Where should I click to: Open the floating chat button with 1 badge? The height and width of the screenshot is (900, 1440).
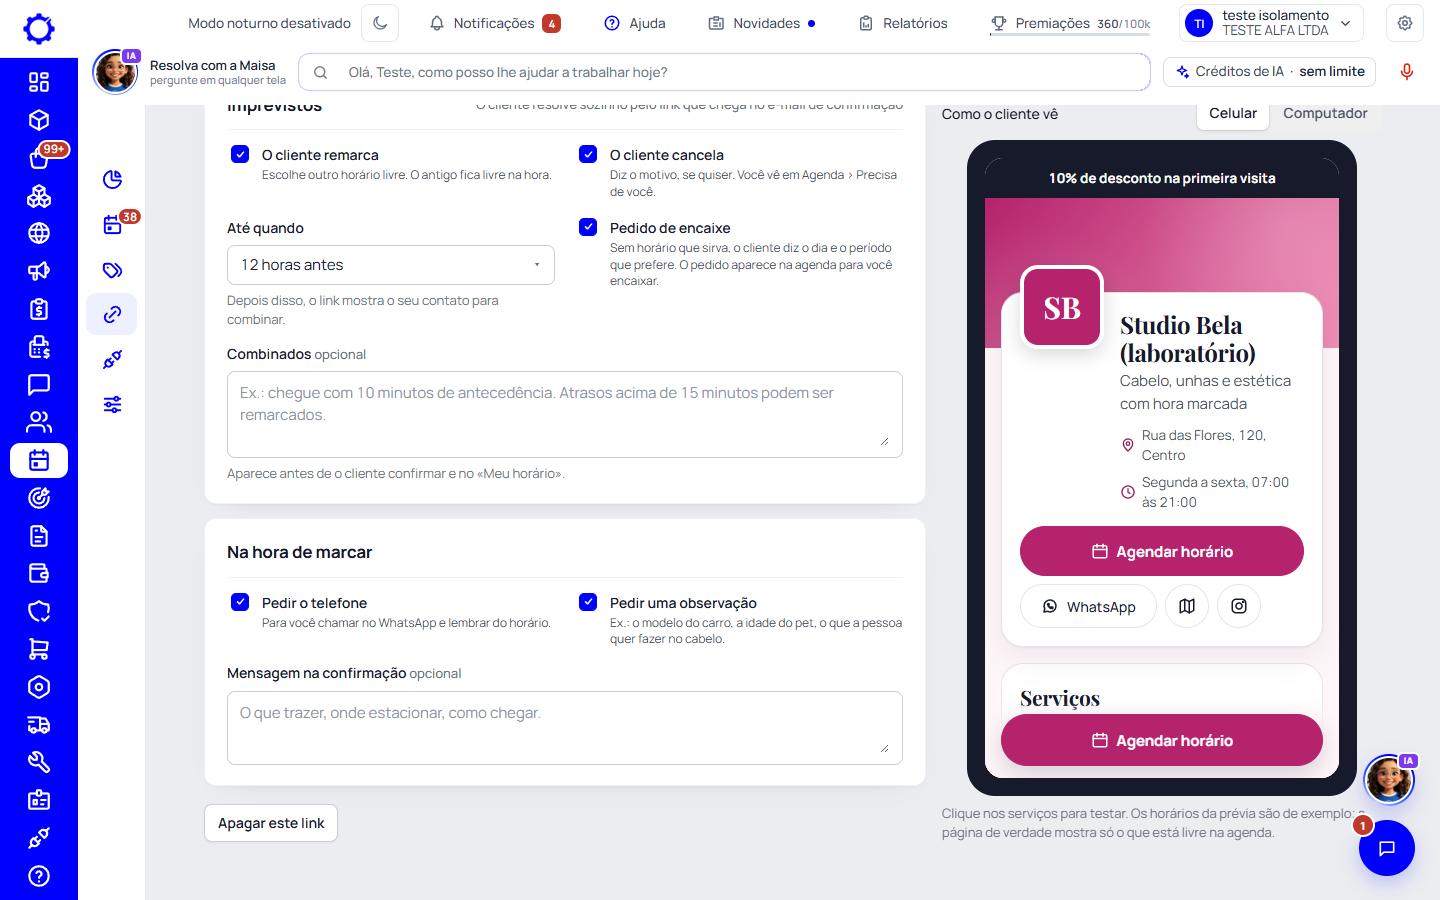tap(1387, 848)
